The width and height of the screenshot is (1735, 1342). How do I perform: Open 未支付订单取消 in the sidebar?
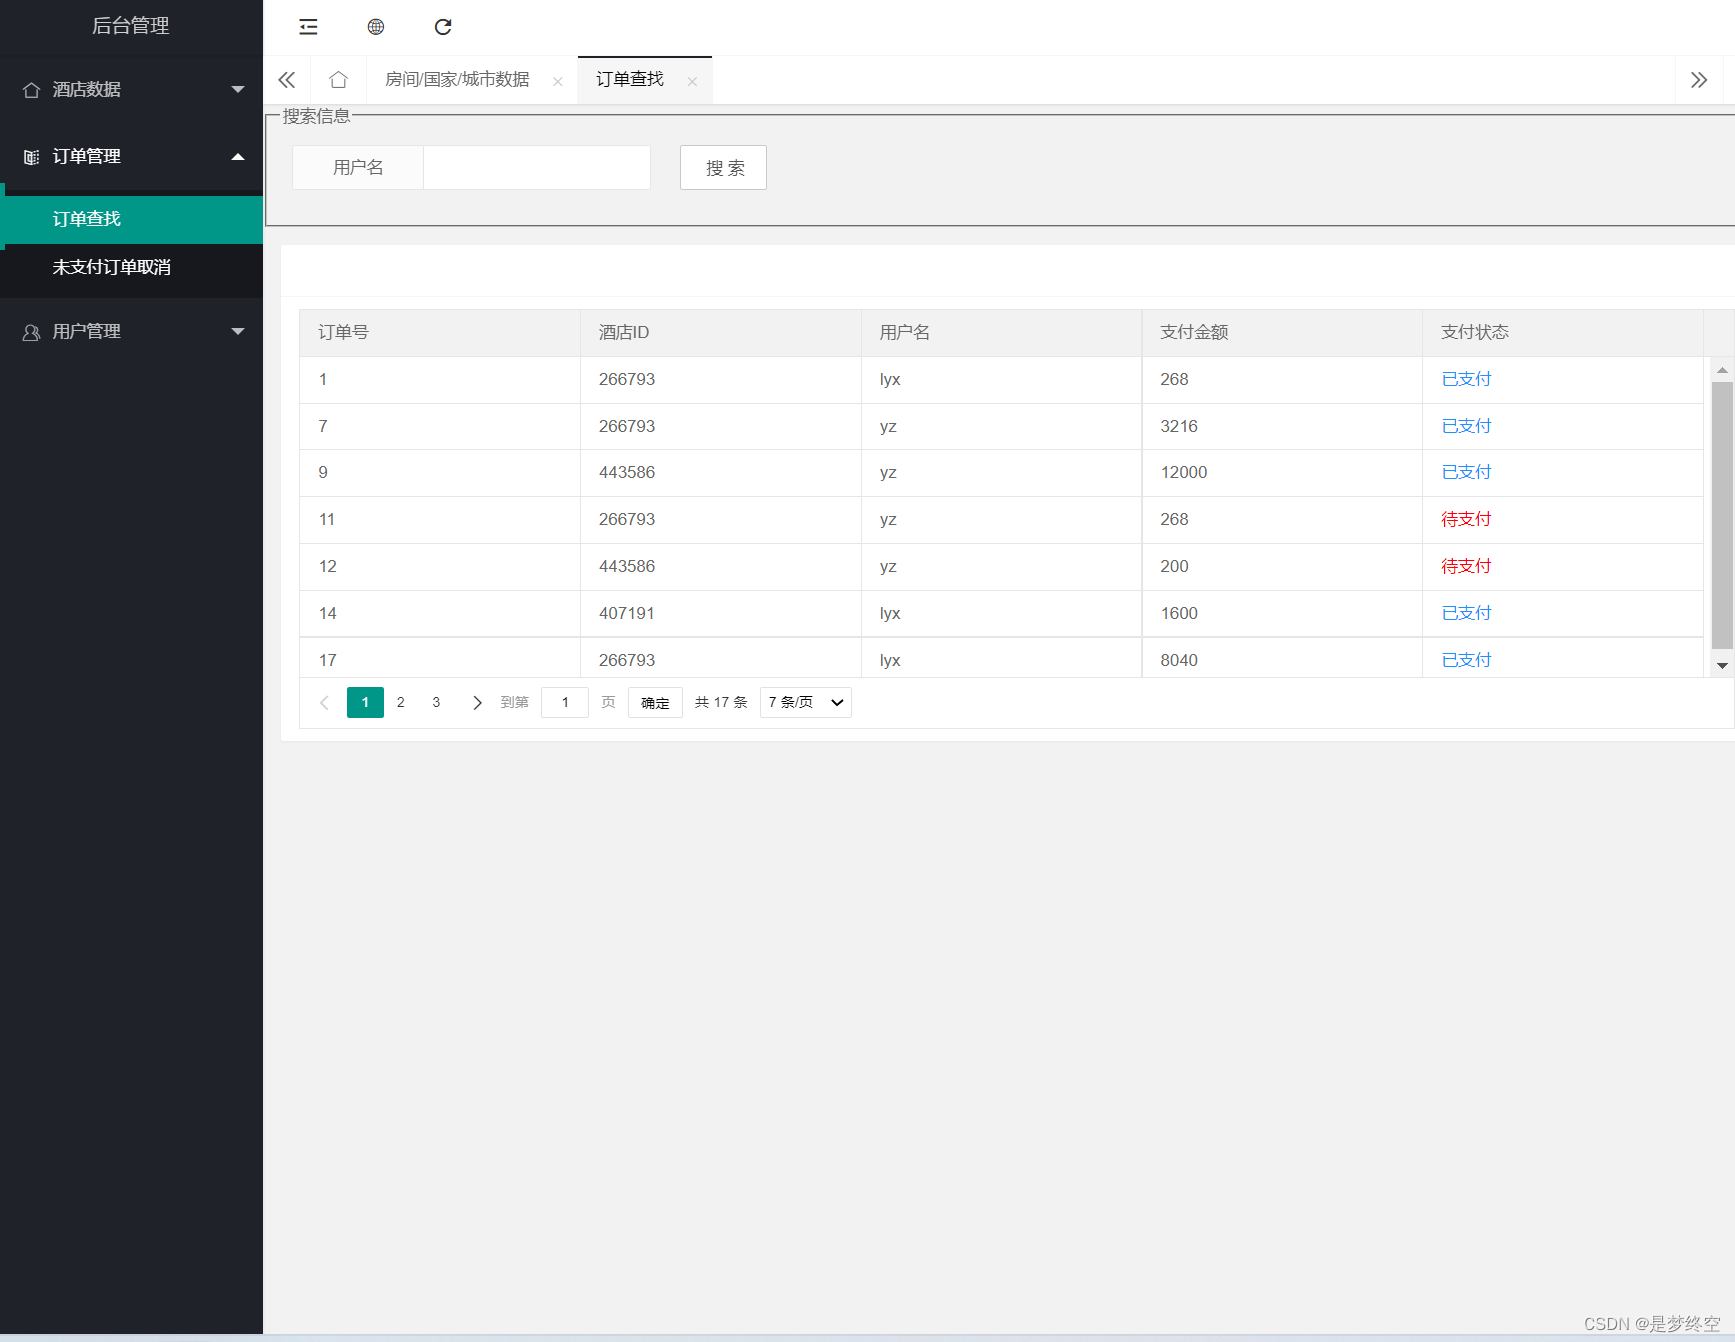(x=132, y=267)
